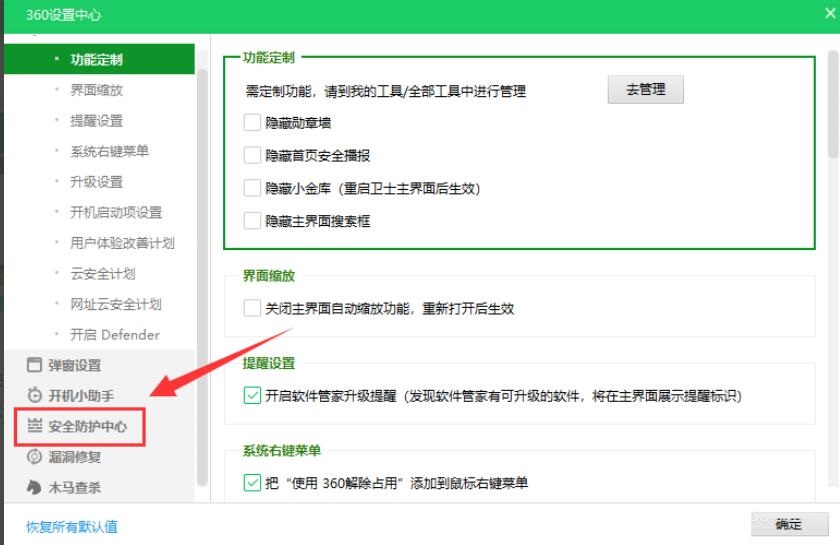Screen dimensions: 840x545
Task: Toggle 隐藏主界面搜索框 checkbox
Action: click(252, 221)
